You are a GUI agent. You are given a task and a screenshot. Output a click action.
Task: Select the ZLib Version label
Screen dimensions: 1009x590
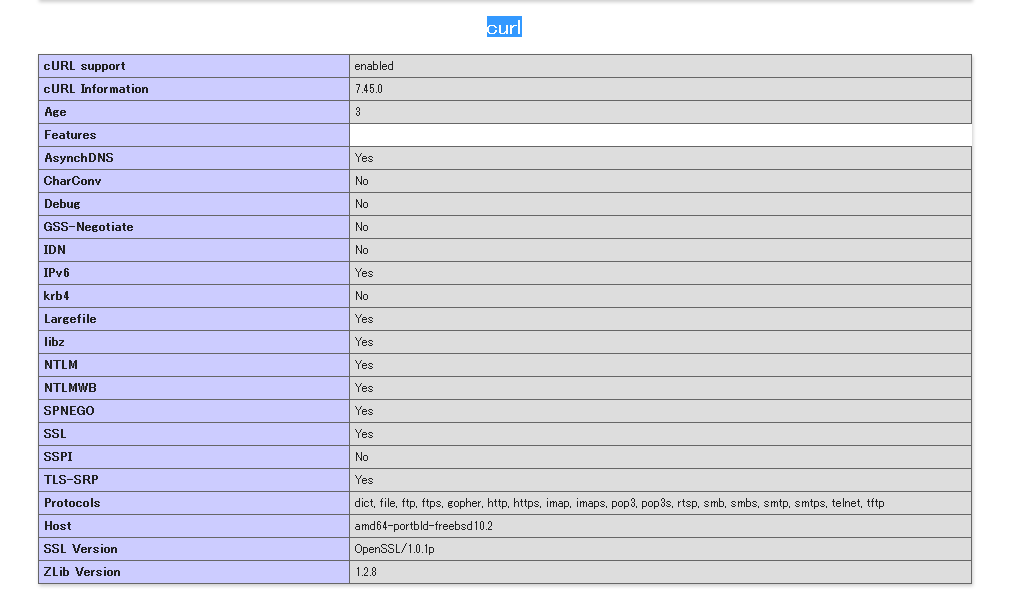click(x=82, y=572)
